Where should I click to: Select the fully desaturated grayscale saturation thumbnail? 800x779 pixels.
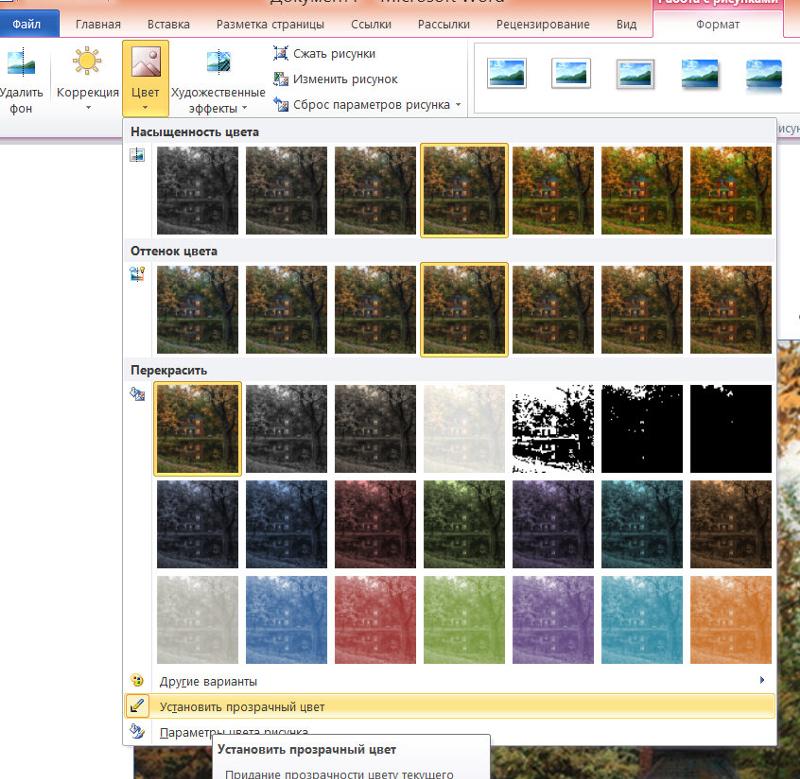[197, 191]
